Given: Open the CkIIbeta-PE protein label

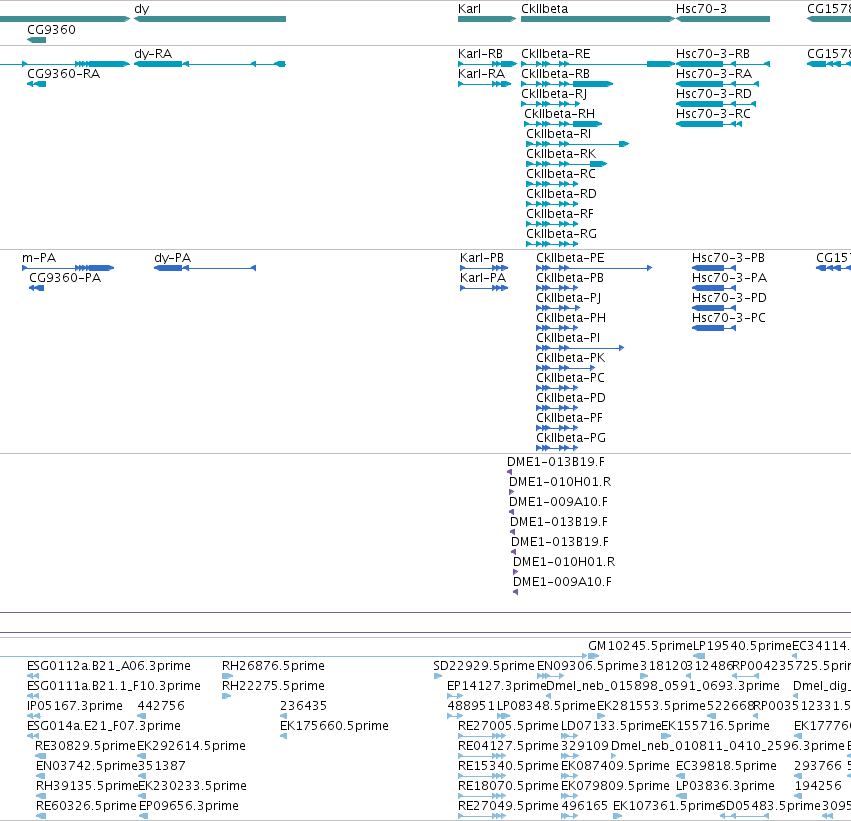Looking at the screenshot, I should 570,258.
